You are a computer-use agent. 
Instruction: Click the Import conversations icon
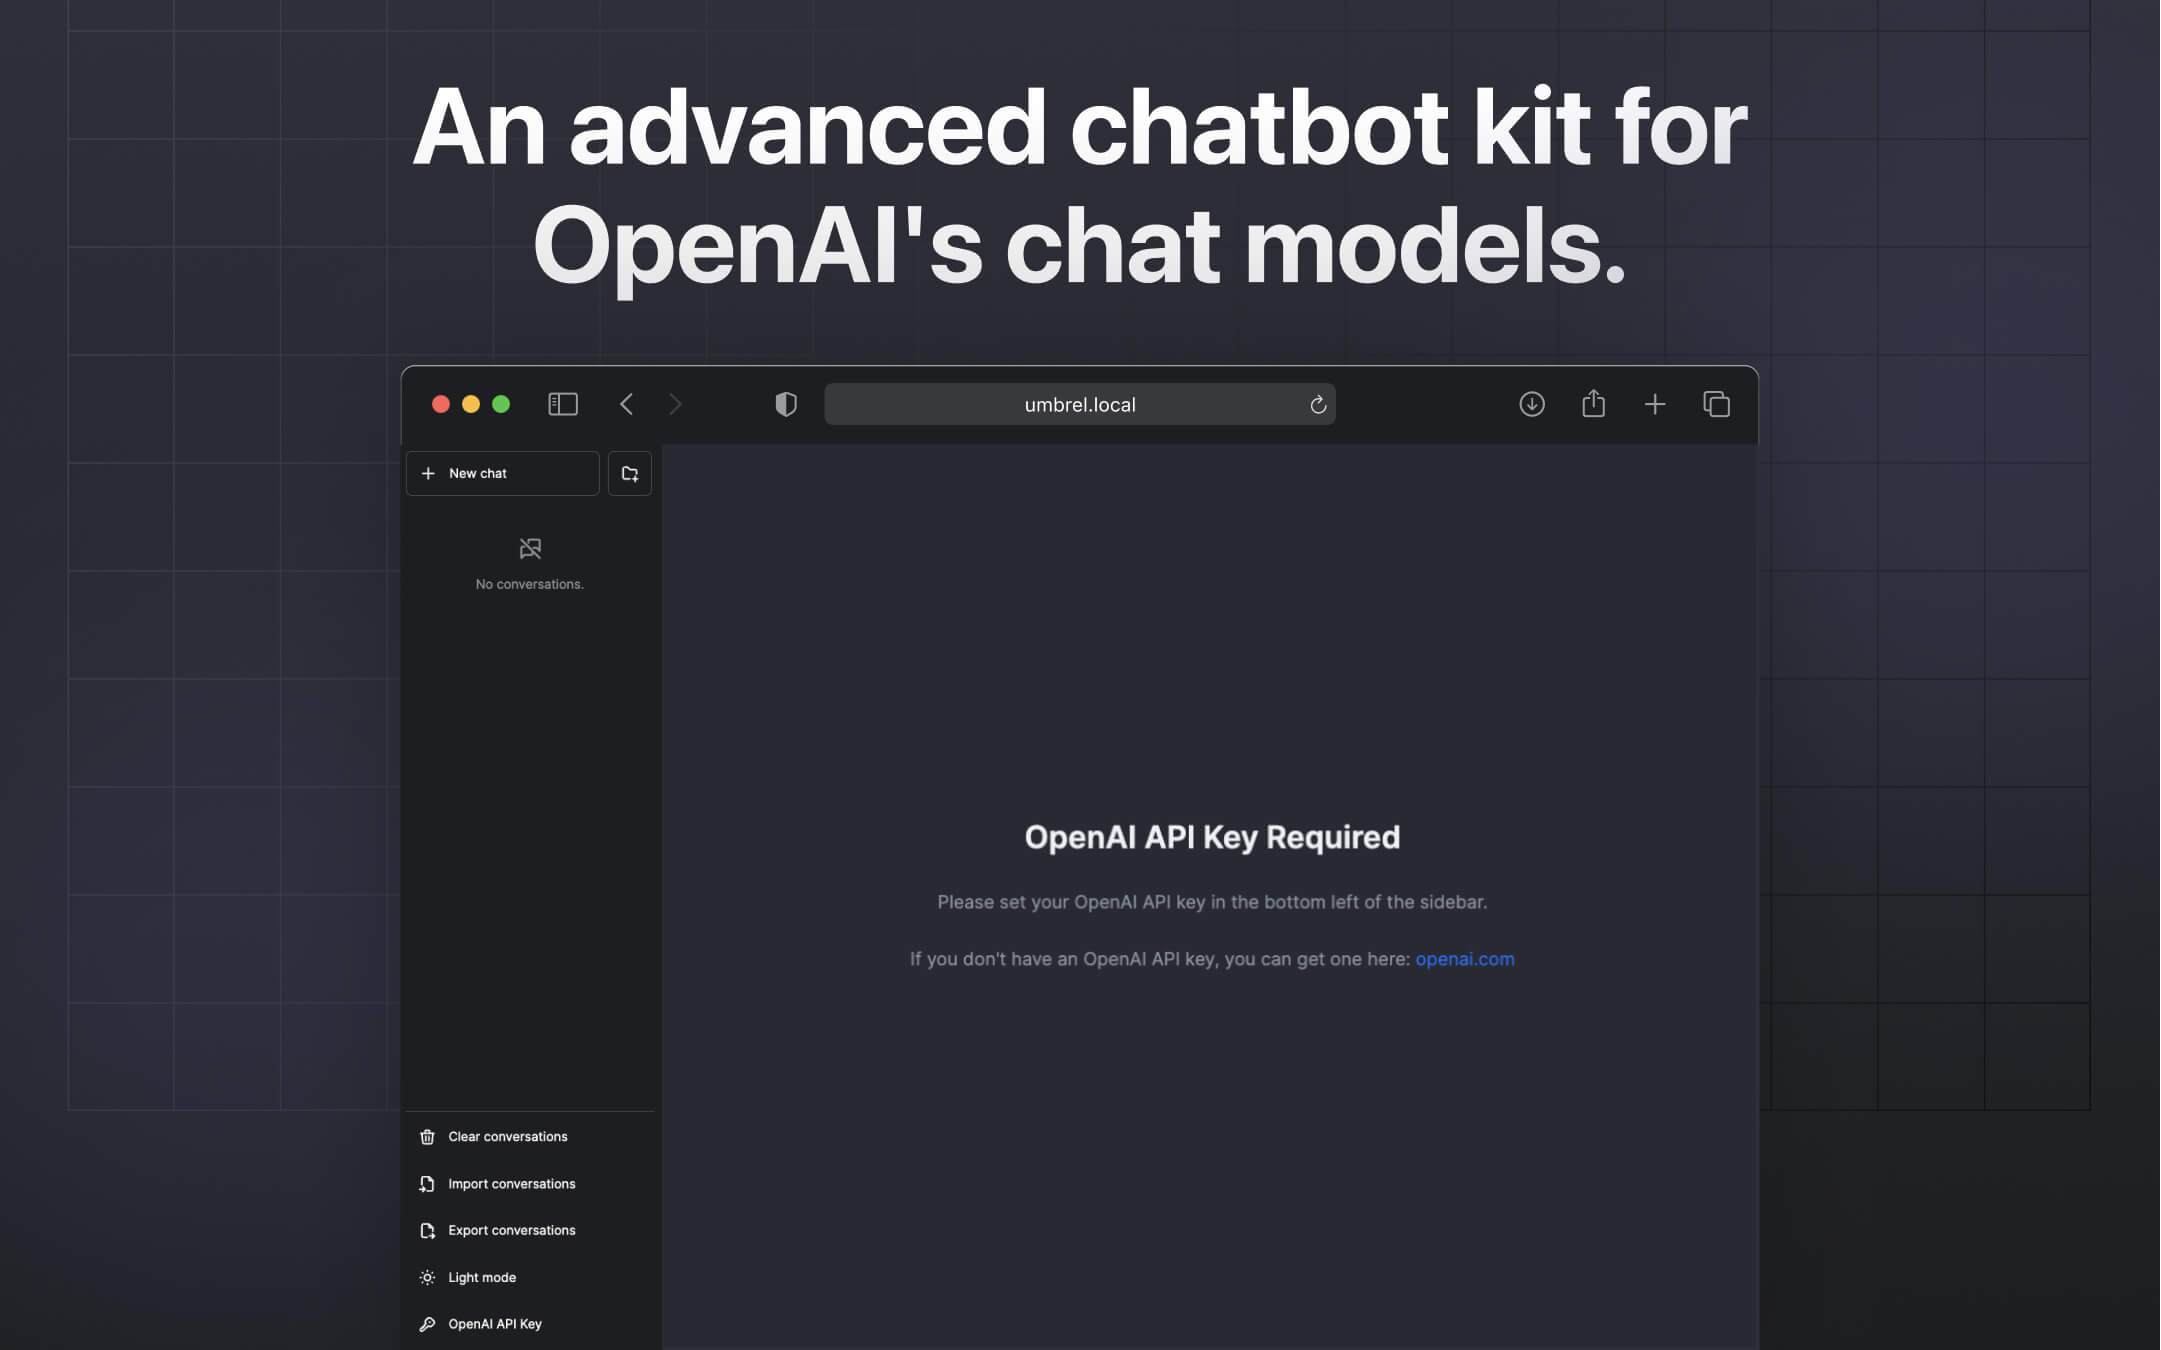[427, 1183]
